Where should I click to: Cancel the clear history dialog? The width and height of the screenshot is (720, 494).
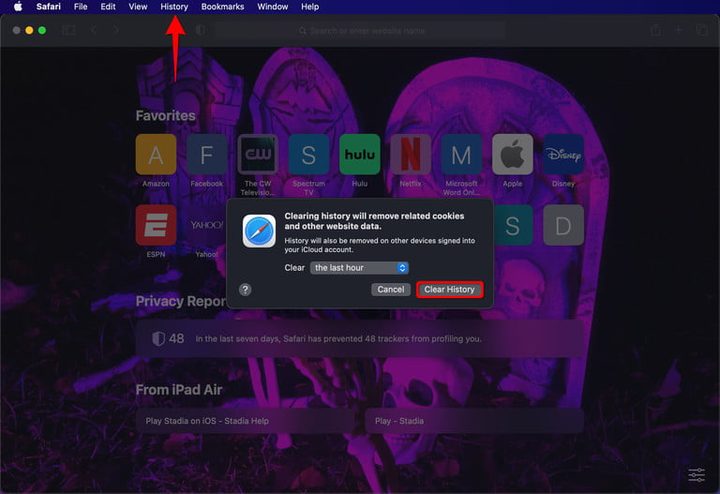pyautogui.click(x=391, y=290)
